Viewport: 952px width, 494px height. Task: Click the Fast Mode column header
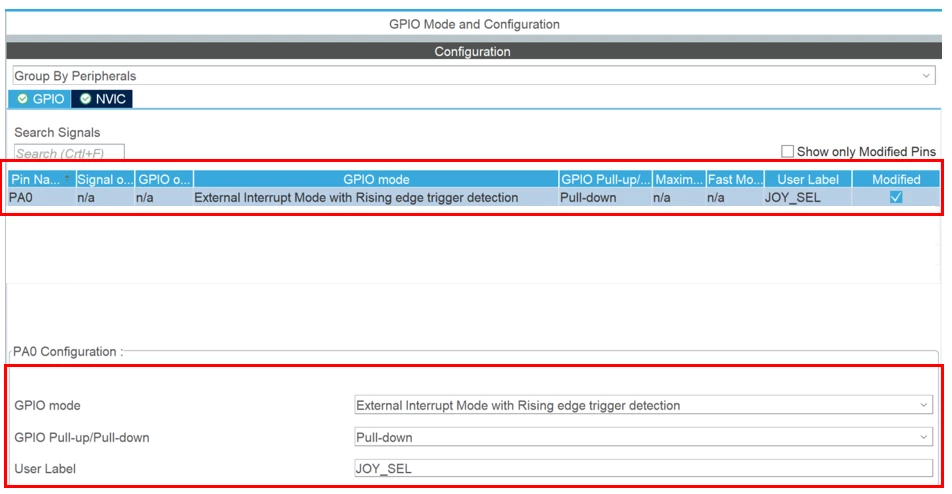click(735, 179)
